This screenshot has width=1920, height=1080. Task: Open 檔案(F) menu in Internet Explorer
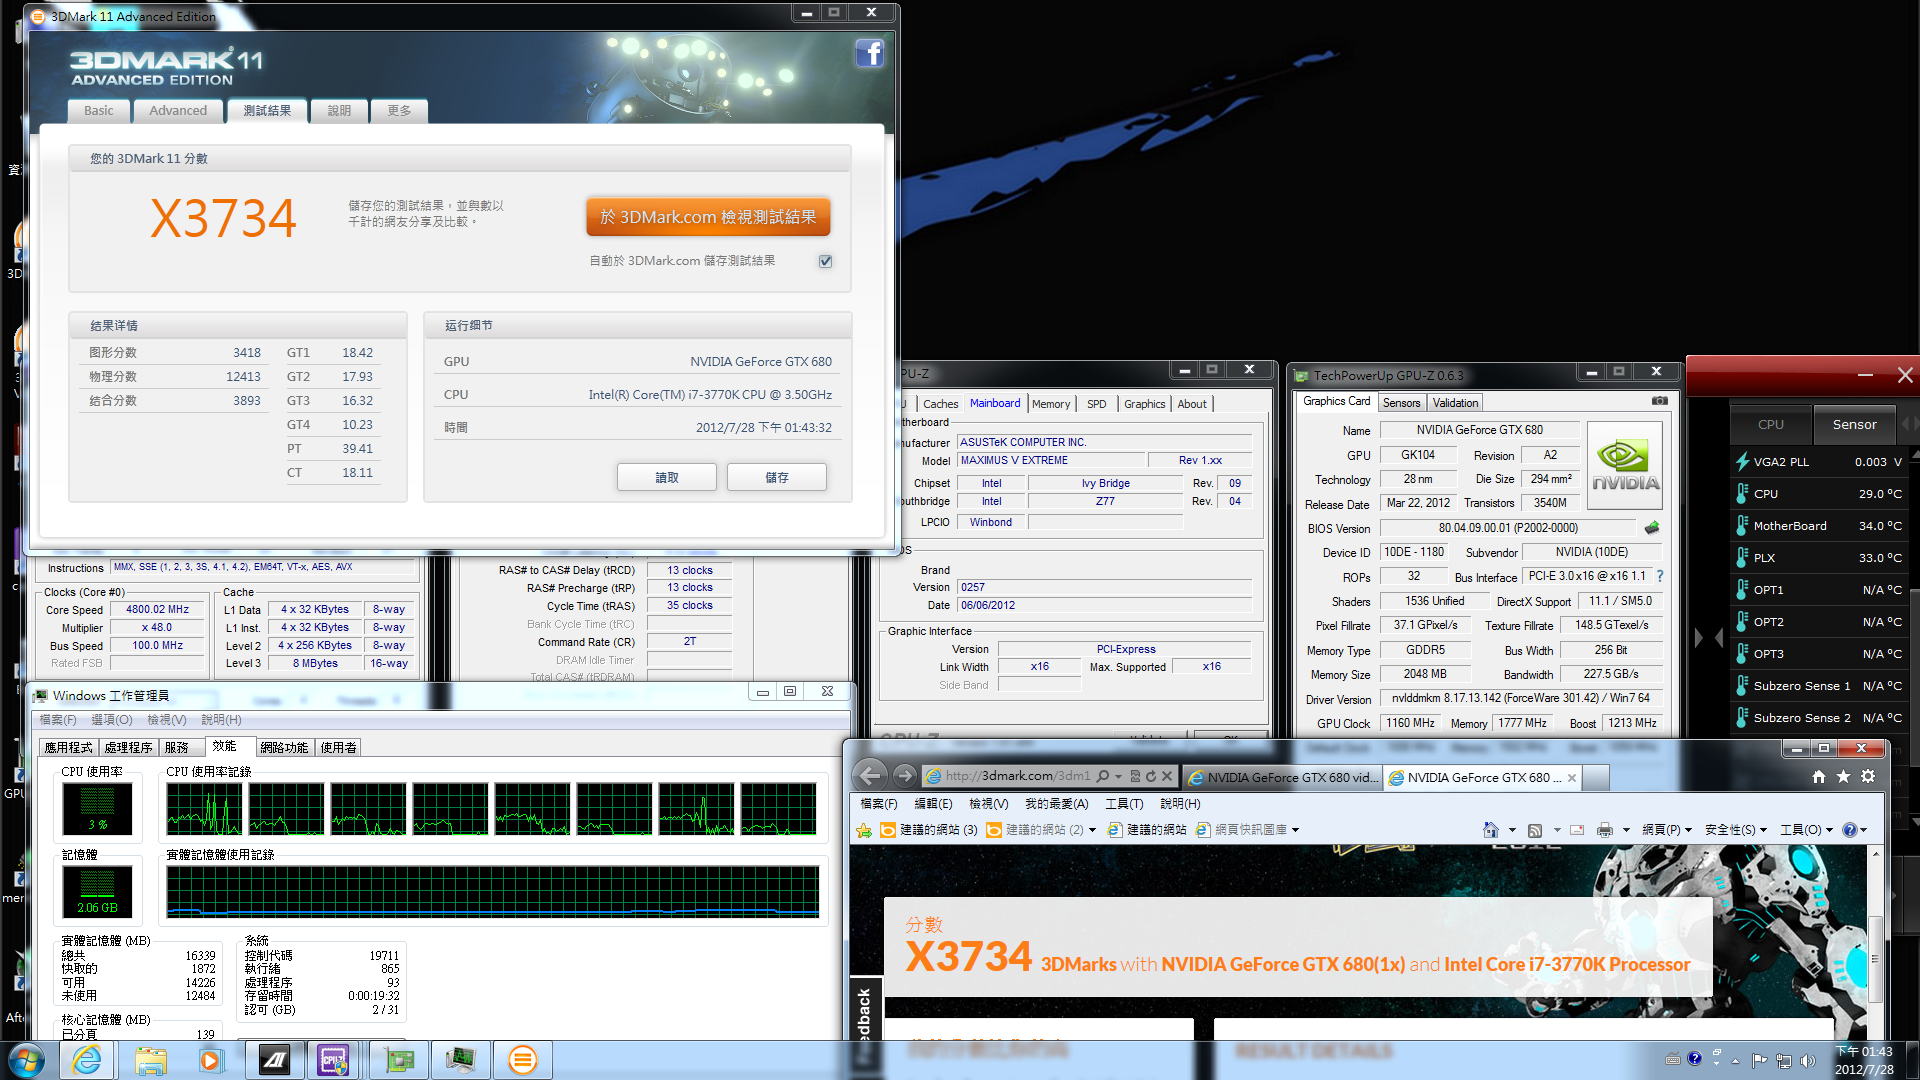878,804
